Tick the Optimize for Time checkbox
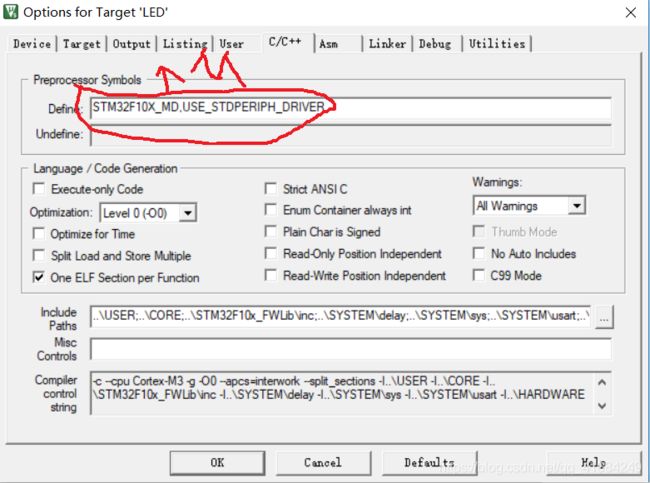 pos(40,233)
